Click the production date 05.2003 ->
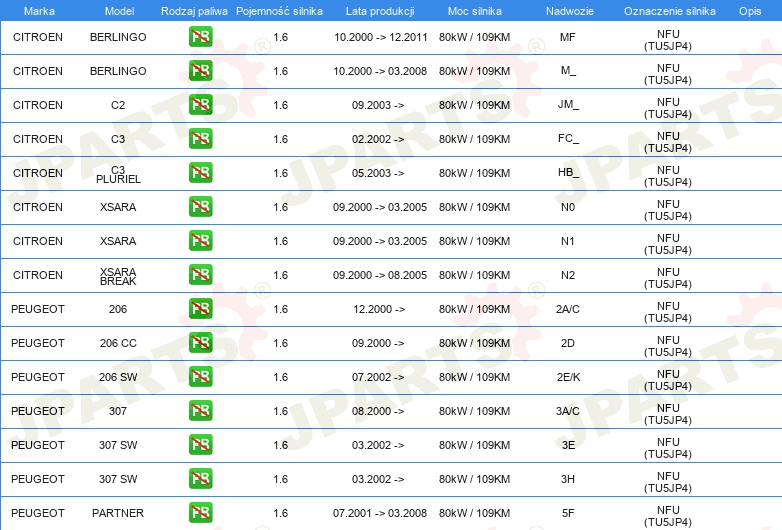 tap(378, 173)
